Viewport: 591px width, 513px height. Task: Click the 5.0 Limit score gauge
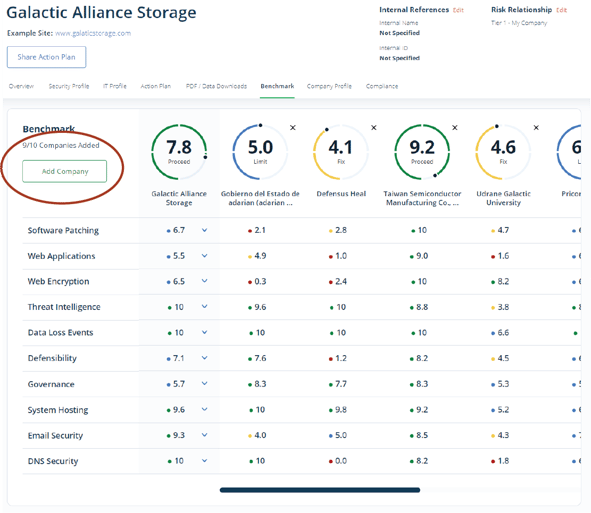tap(260, 152)
